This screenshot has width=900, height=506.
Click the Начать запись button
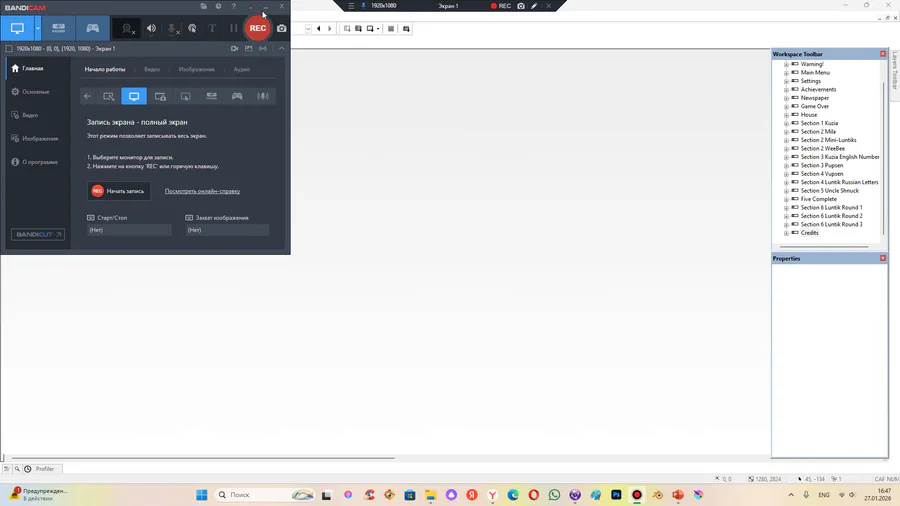click(x=119, y=191)
